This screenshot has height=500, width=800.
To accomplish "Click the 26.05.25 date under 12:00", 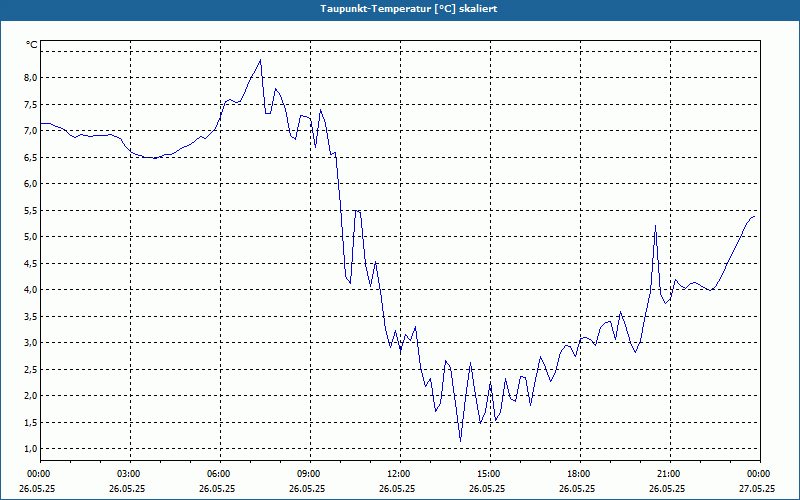I will [397, 488].
